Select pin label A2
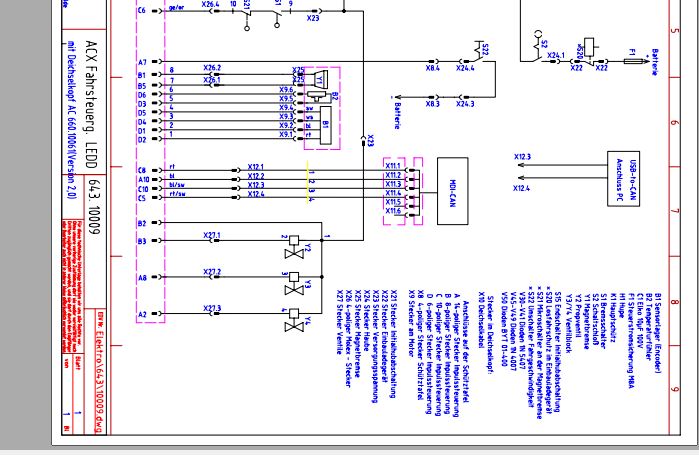This screenshot has width=699, height=455. point(142,314)
